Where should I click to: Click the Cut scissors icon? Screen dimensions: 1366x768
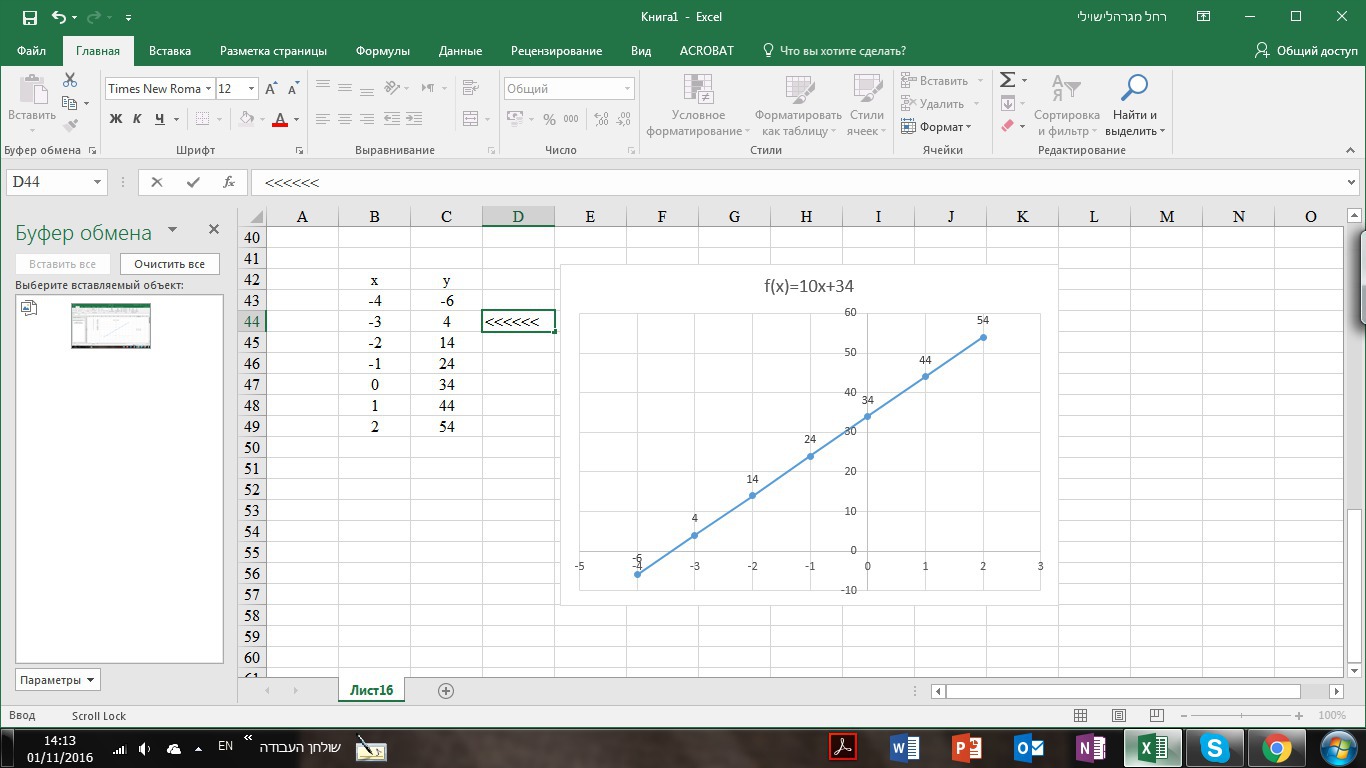70,80
